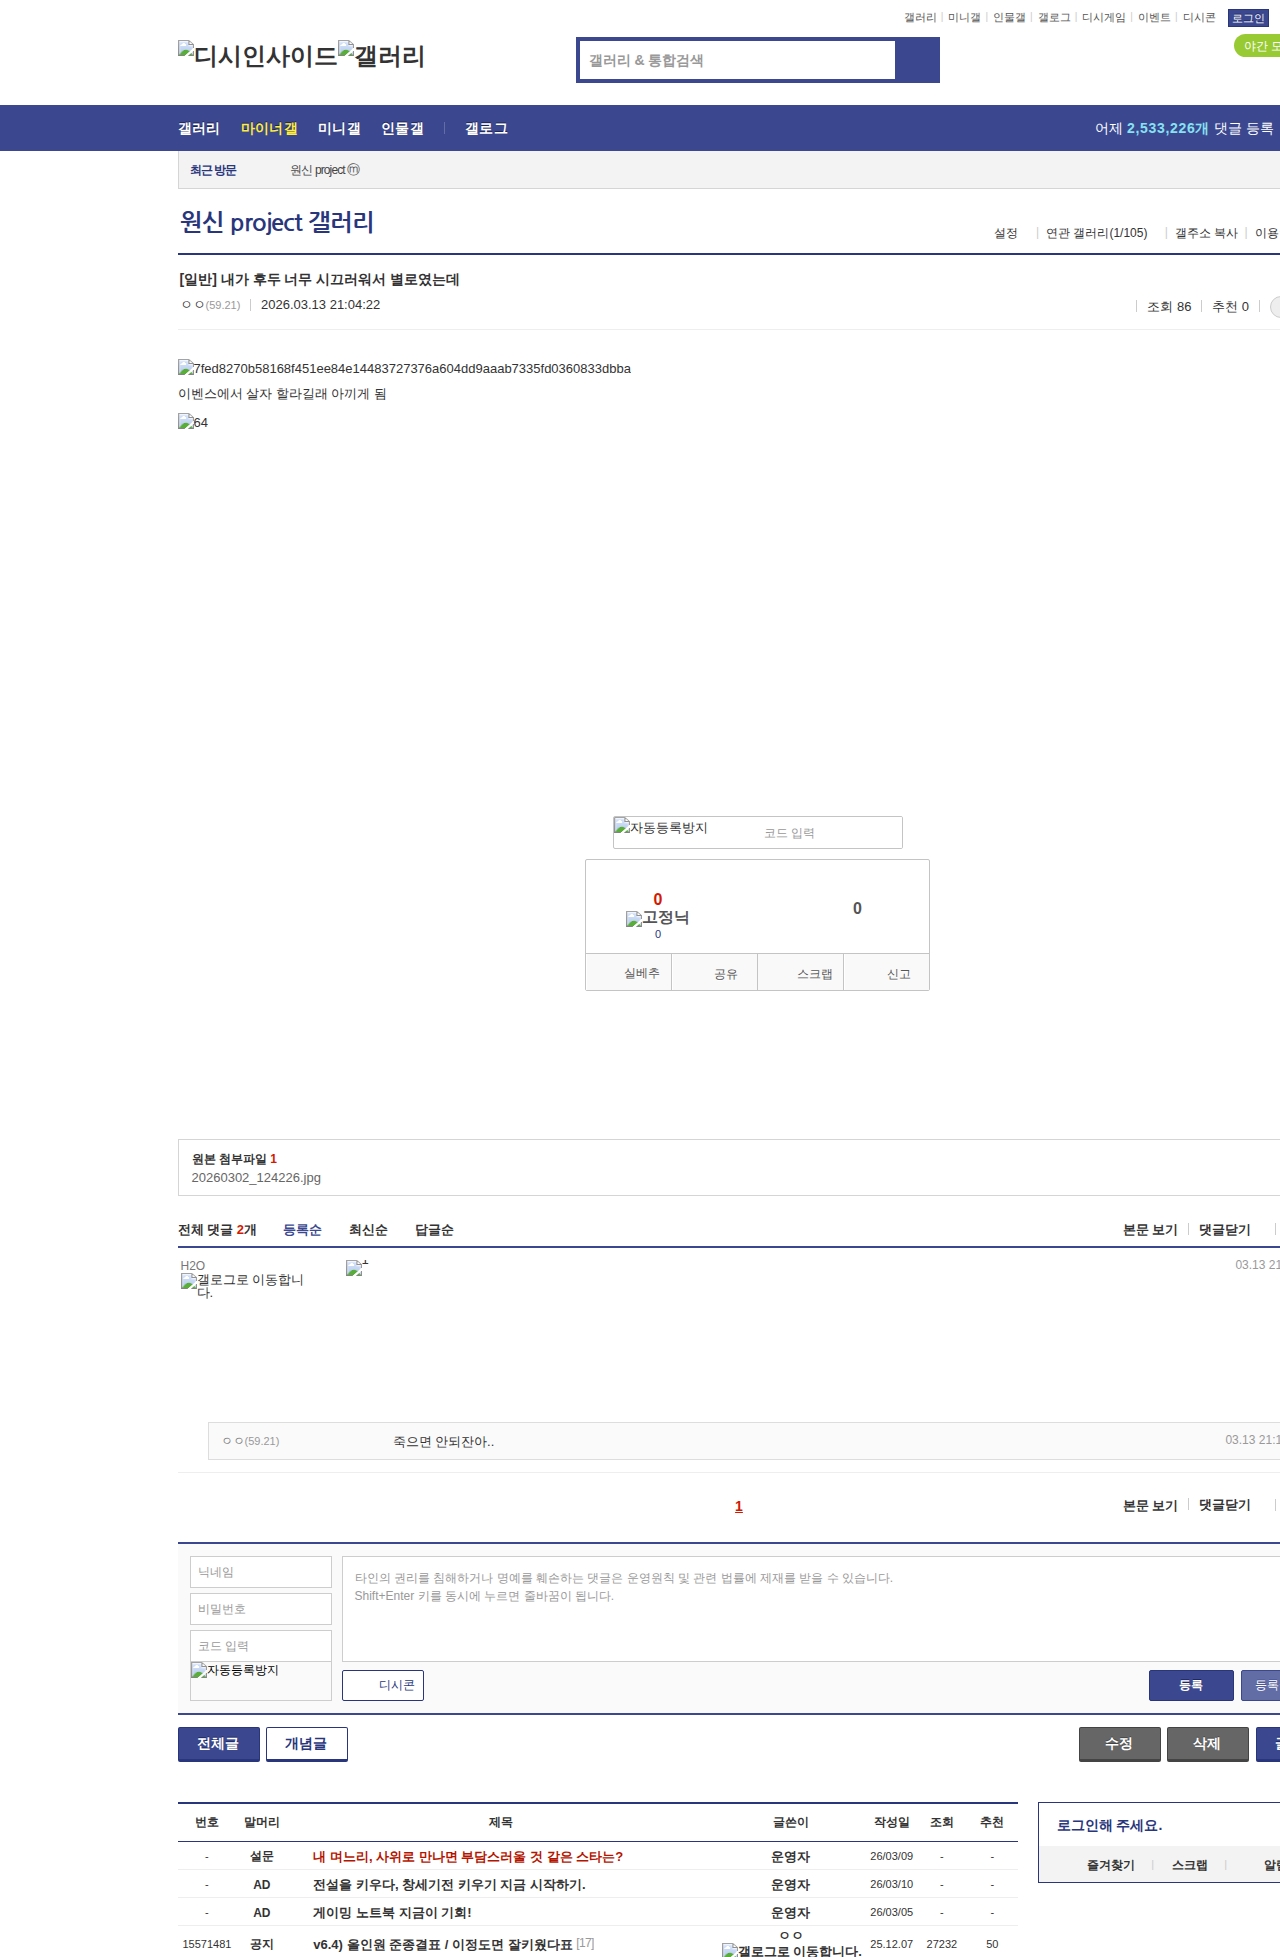The image size is (1280, 1957).
Task: Open the broken image 7fed8270b58168f451ee
Action: (x=404, y=368)
